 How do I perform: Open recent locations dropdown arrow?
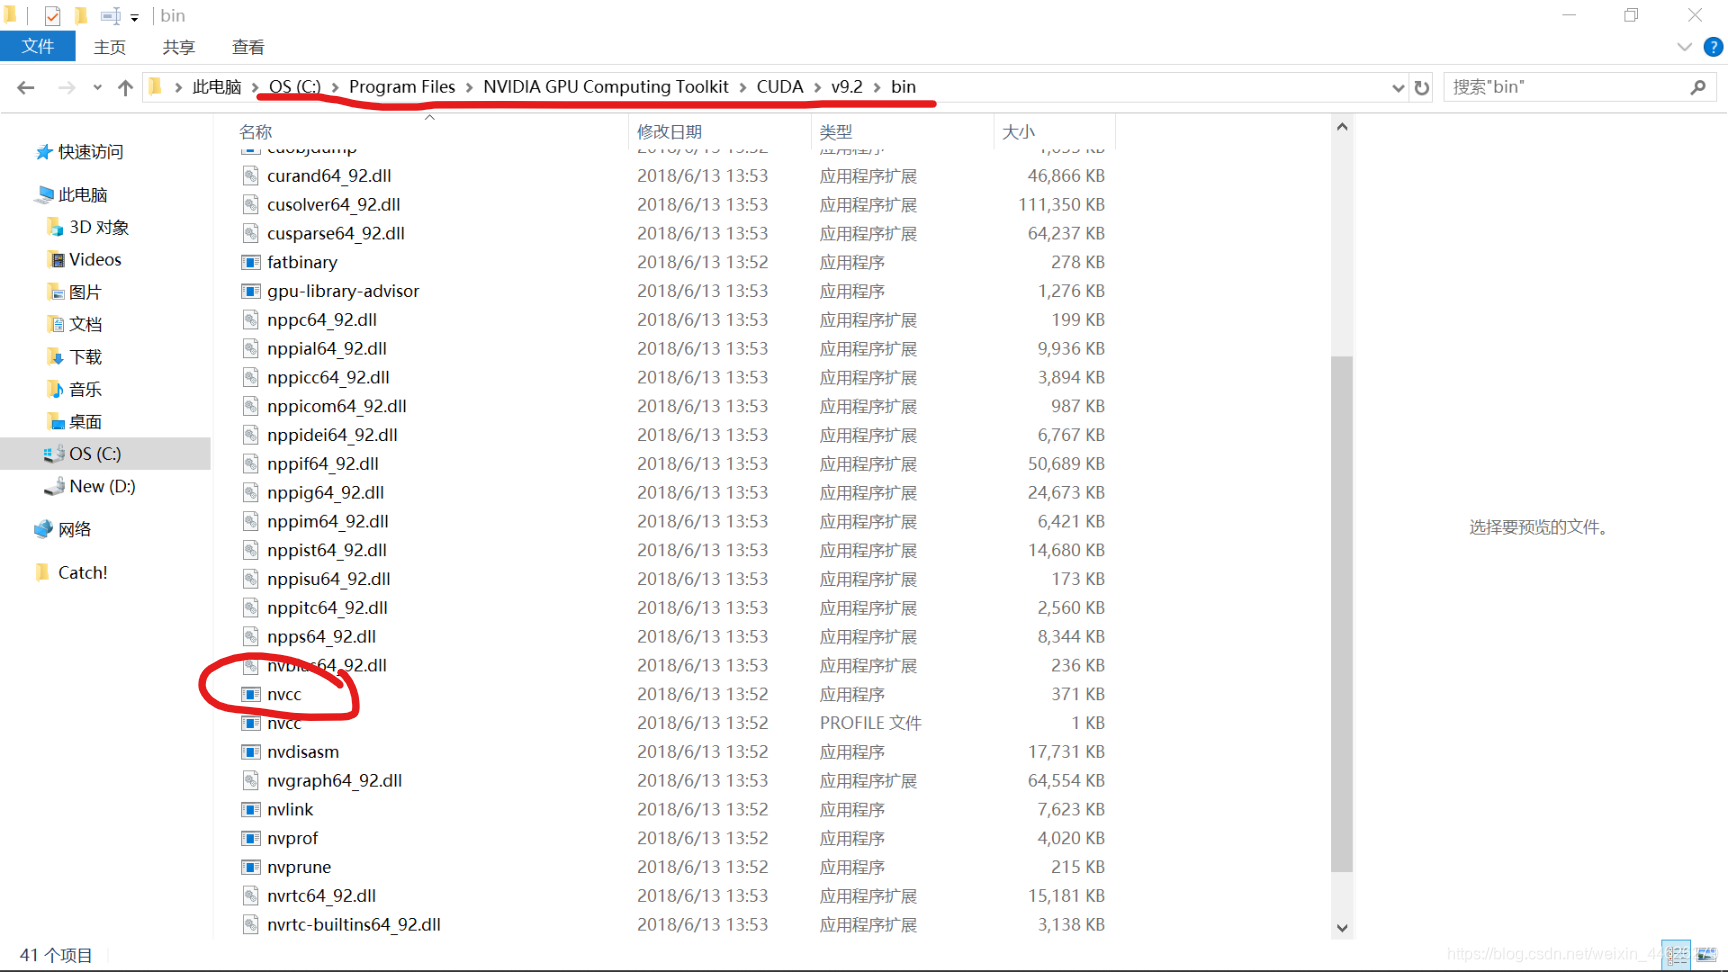click(97, 88)
